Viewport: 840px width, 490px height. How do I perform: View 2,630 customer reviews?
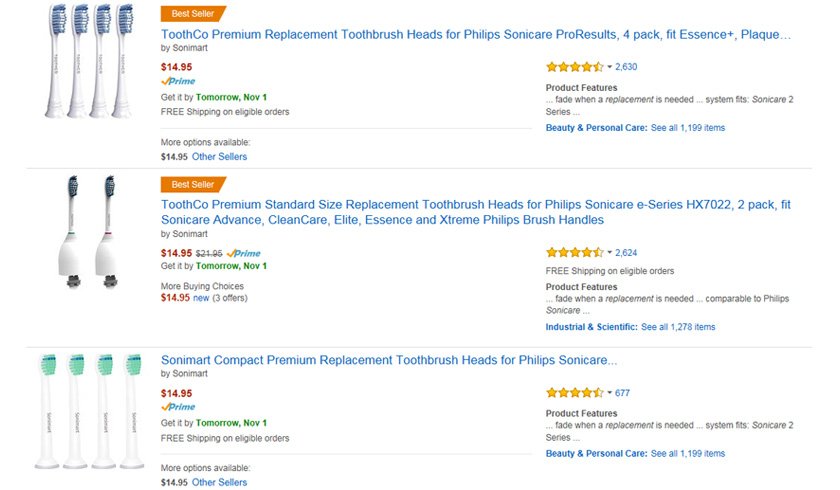tap(626, 67)
